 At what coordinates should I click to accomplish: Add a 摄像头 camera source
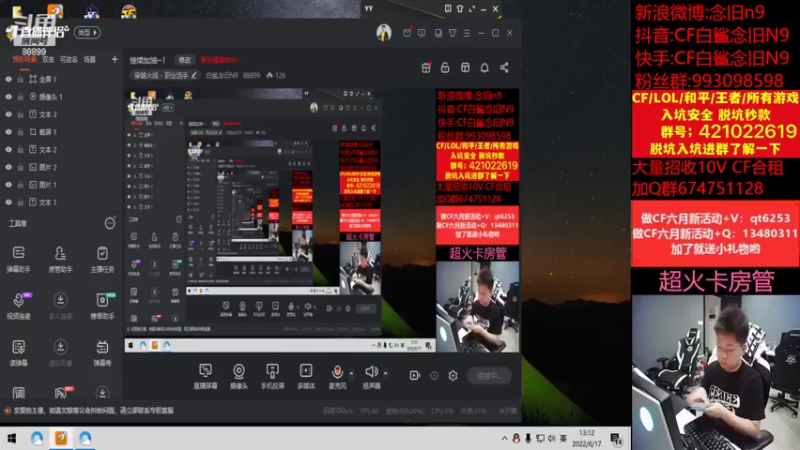[239, 377]
